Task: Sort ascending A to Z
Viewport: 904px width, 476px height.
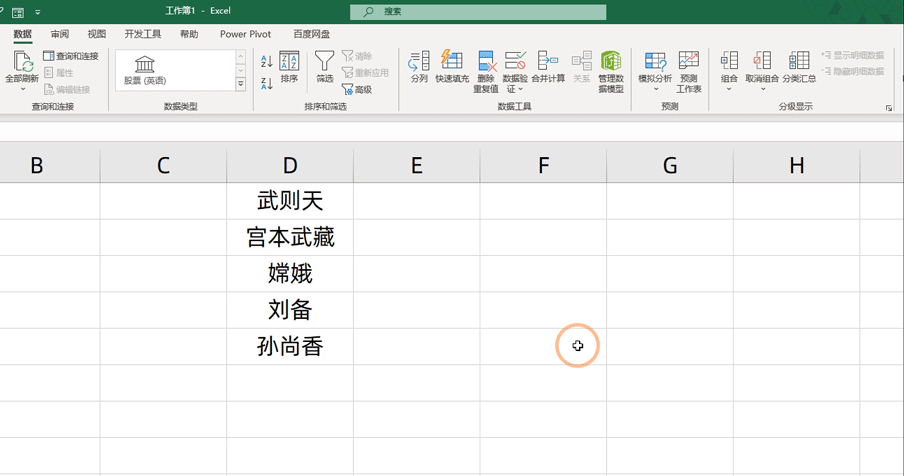Action: click(266, 61)
